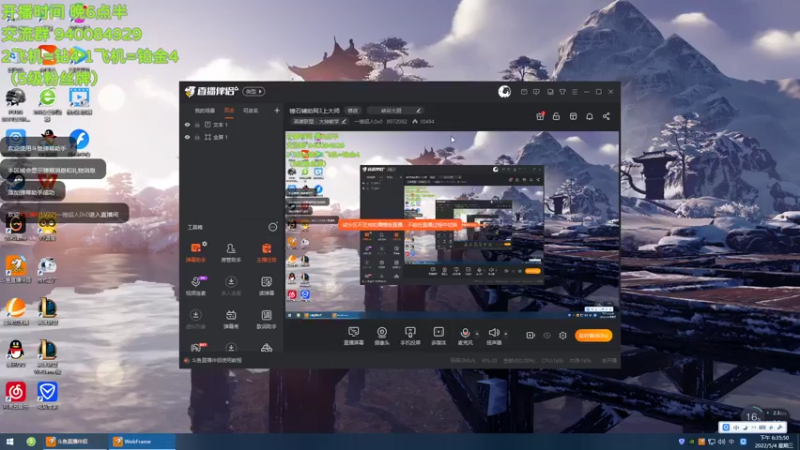
Task: Click the orange start live button
Action: click(x=593, y=335)
